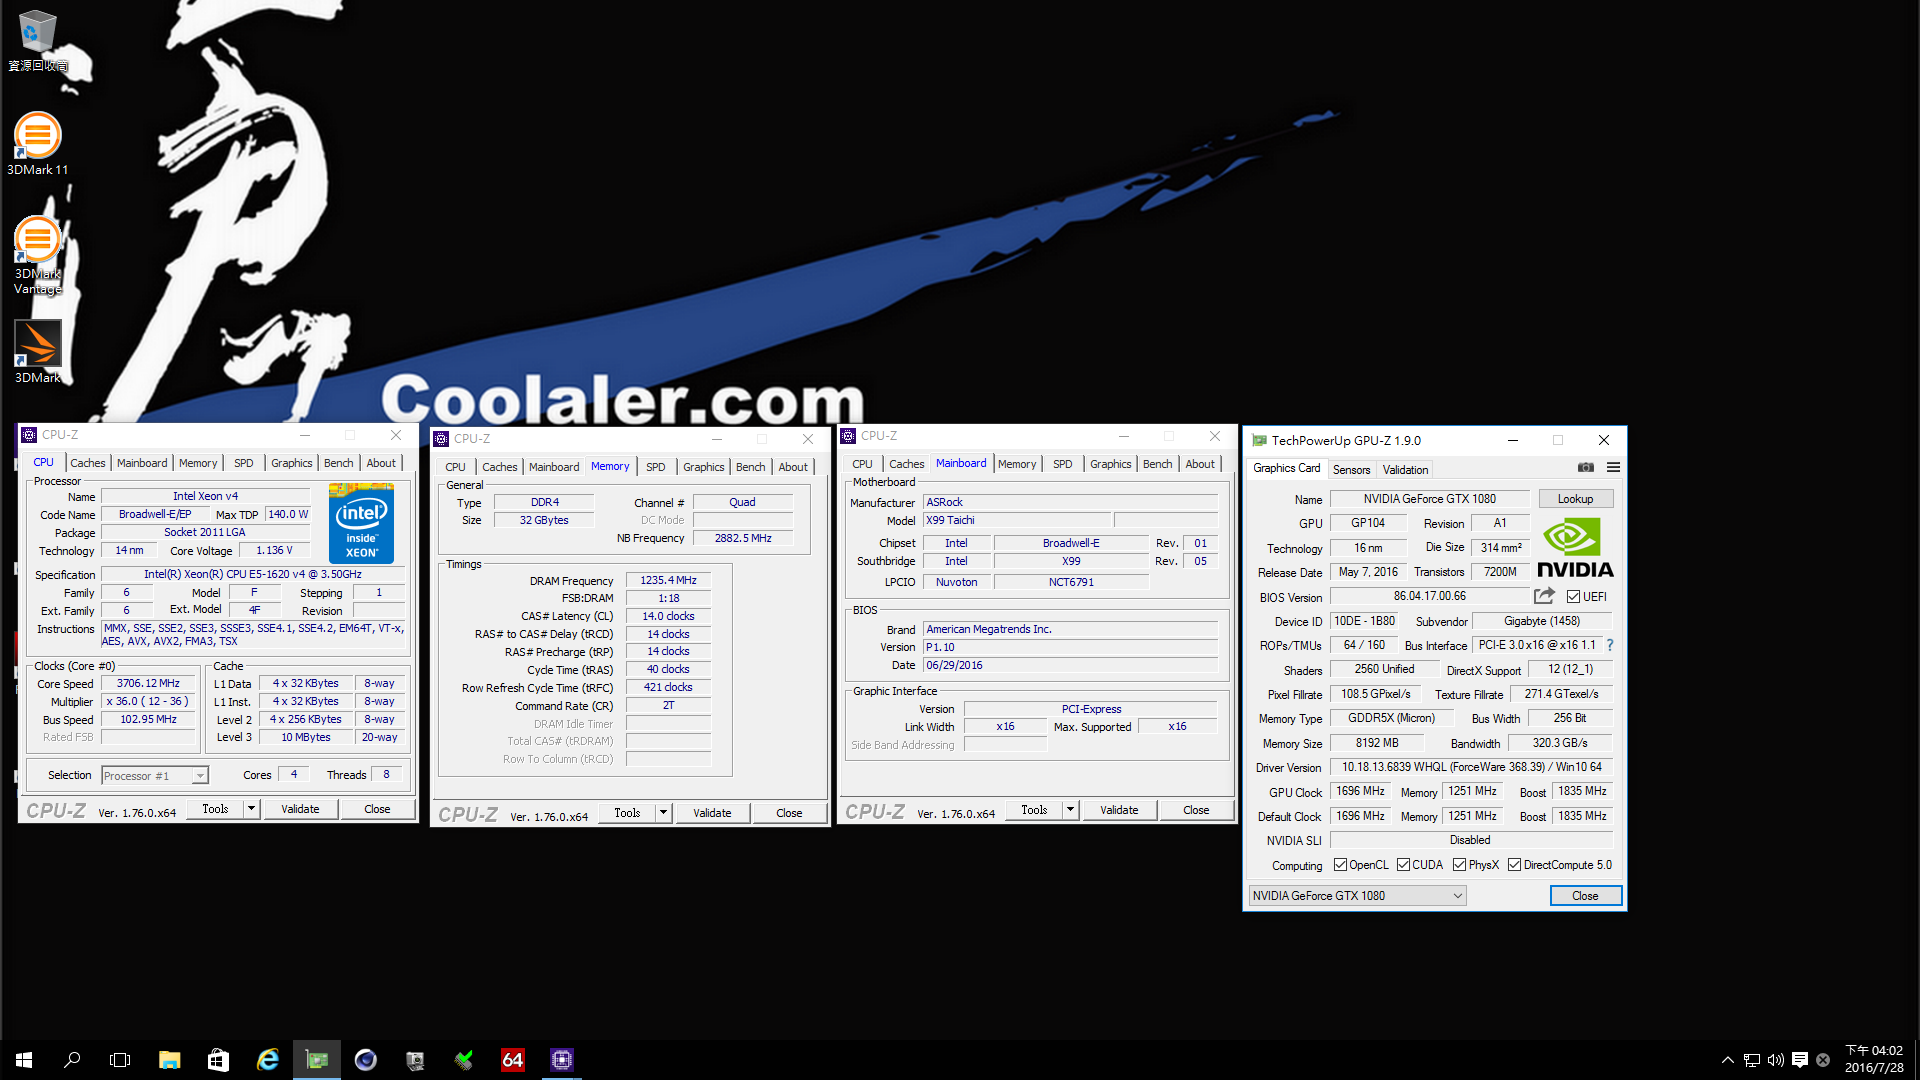Expand Tools dropdown arrow in left CPU-Z window
The width and height of the screenshot is (1920, 1080).
(251, 809)
